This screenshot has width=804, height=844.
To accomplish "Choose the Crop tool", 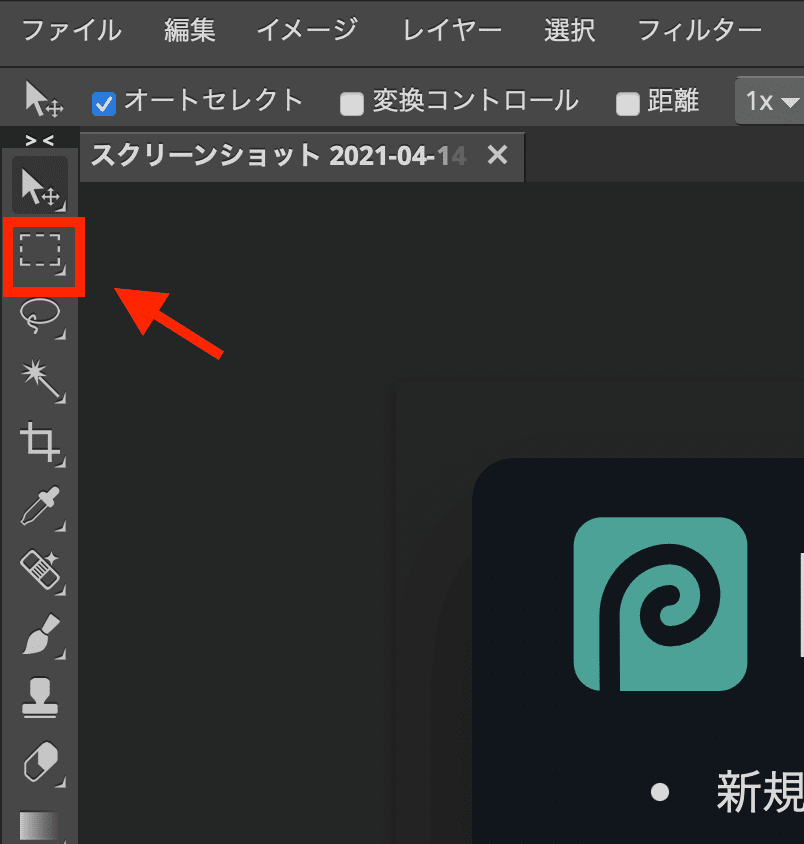I will click(x=41, y=442).
